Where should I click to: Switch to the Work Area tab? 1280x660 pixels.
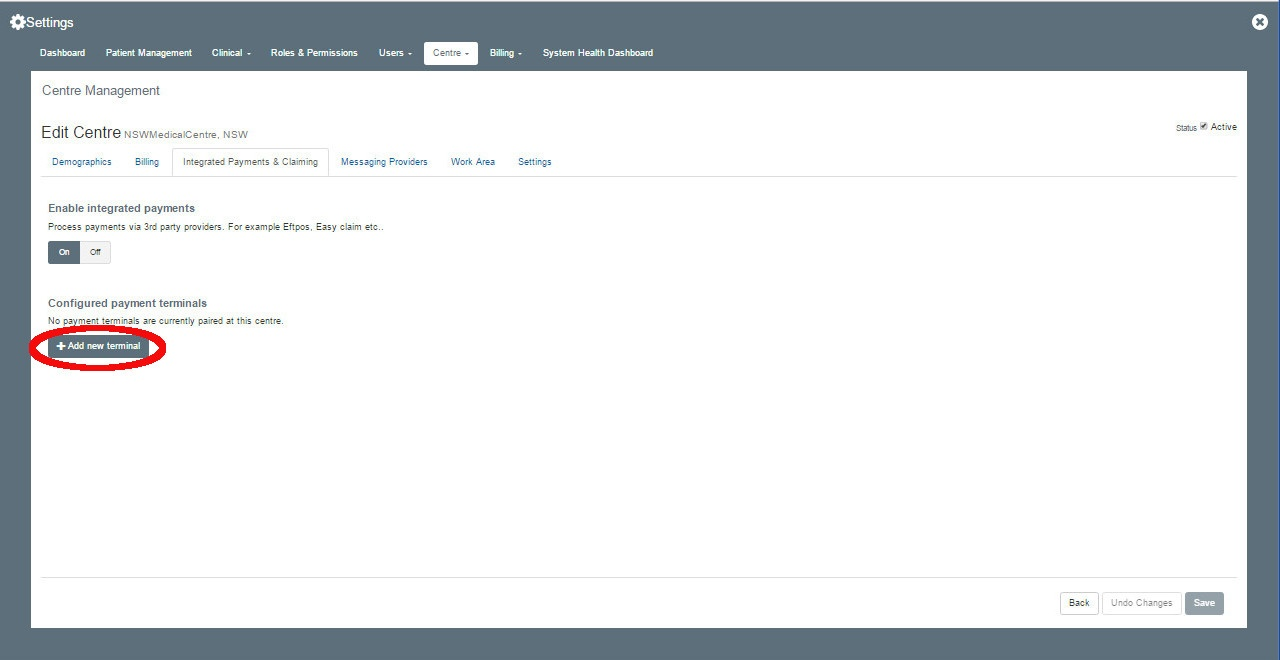pos(472,162)
